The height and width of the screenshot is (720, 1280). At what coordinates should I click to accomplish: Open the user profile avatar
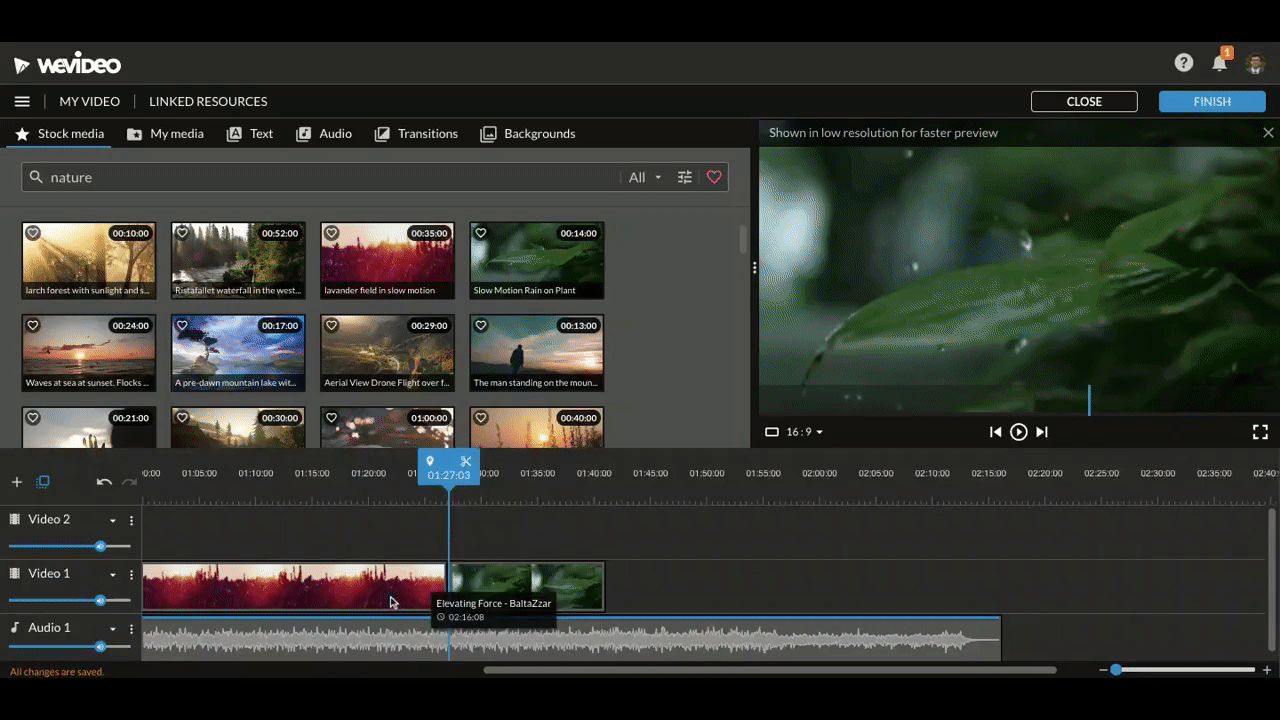pyautogui.click(x=1256, y=64)
